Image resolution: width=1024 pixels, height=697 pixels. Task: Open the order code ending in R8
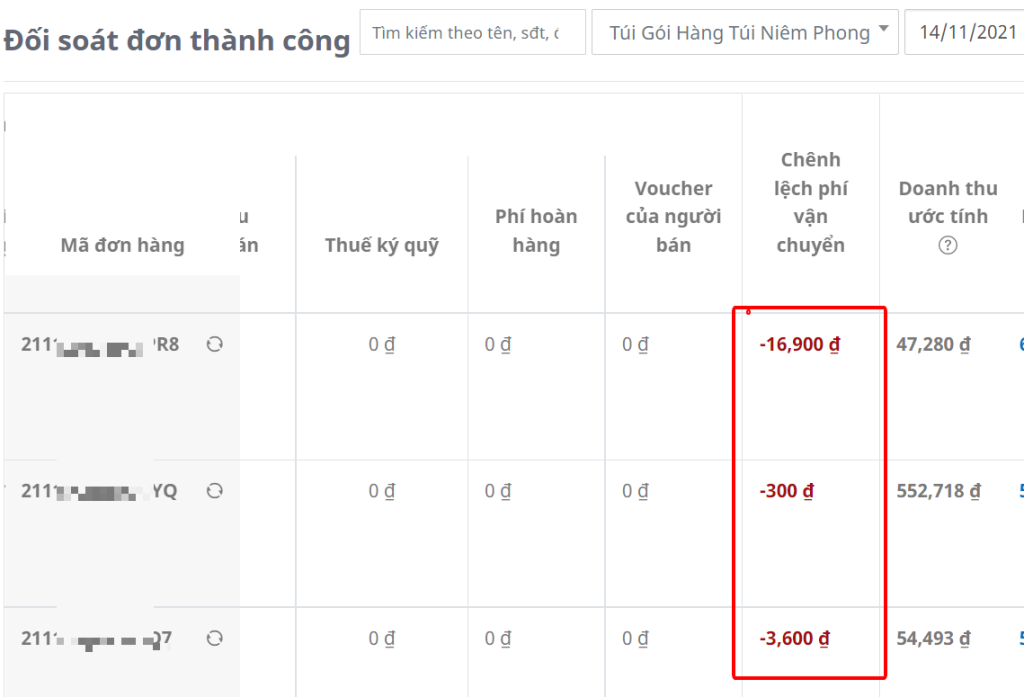tap(100, 345)
